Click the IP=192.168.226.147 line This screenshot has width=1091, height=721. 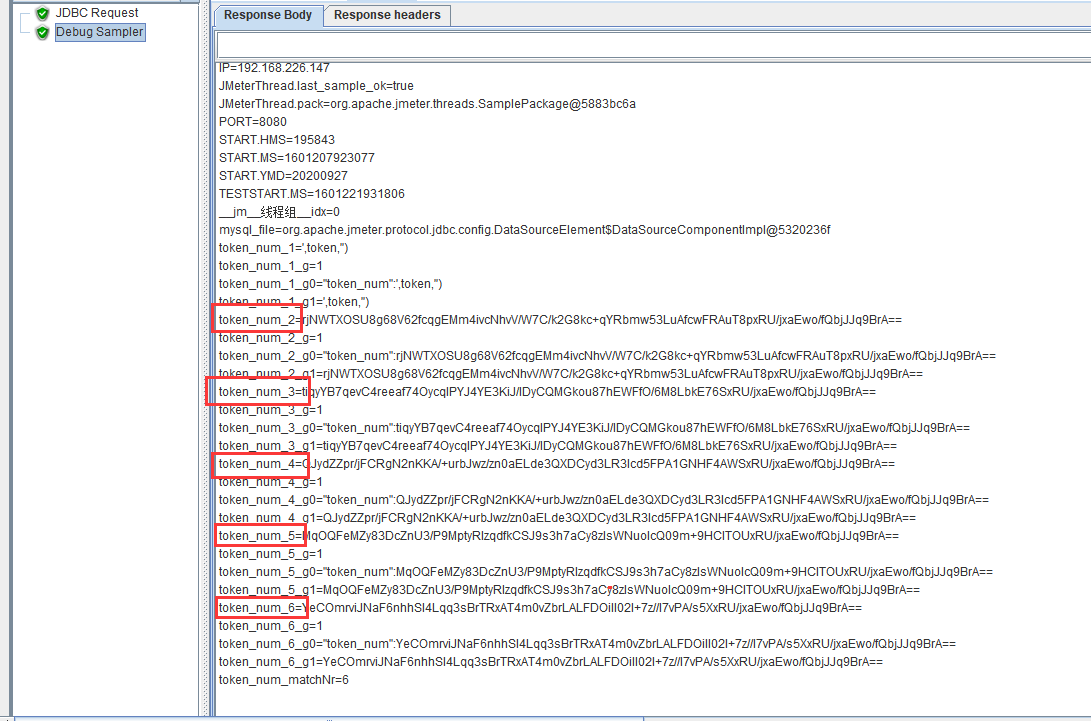[x=274, y=68]
